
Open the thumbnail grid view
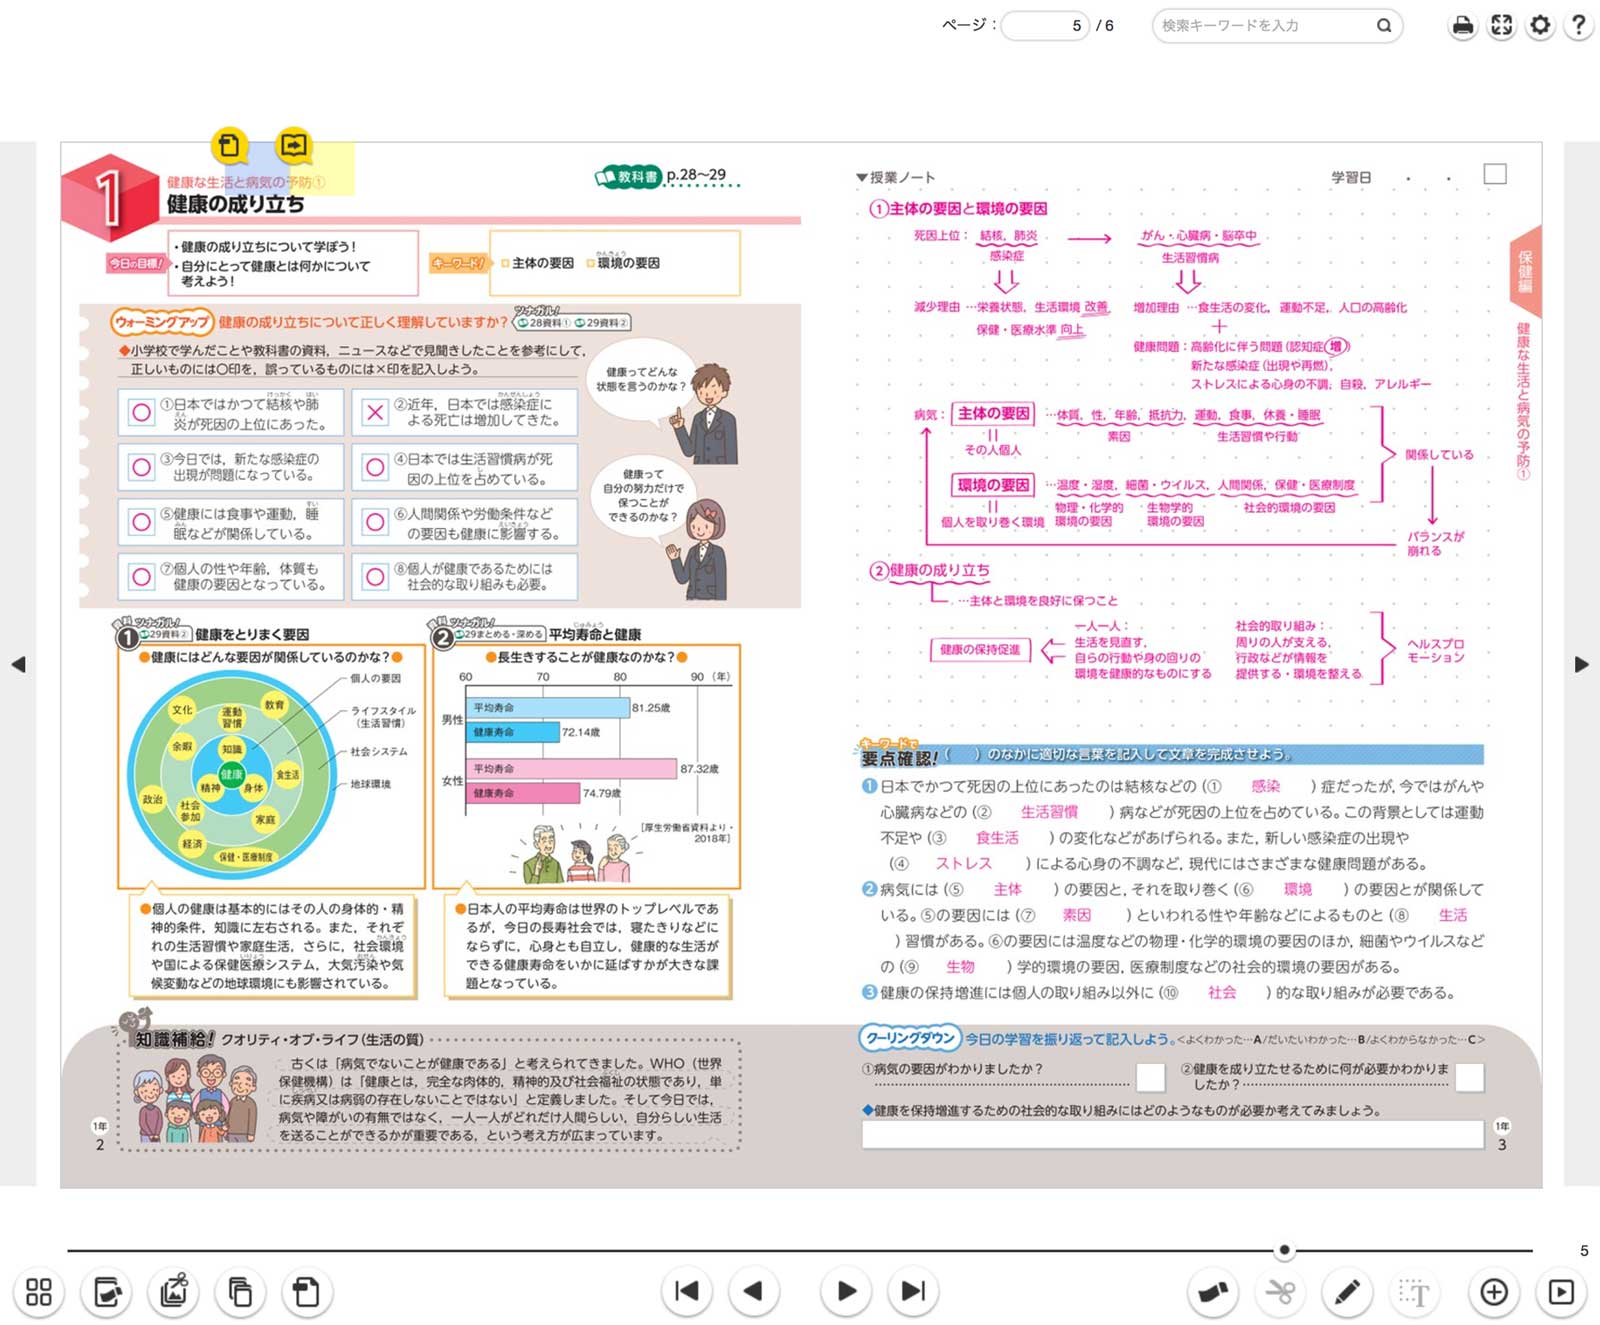coord(39,1292)
